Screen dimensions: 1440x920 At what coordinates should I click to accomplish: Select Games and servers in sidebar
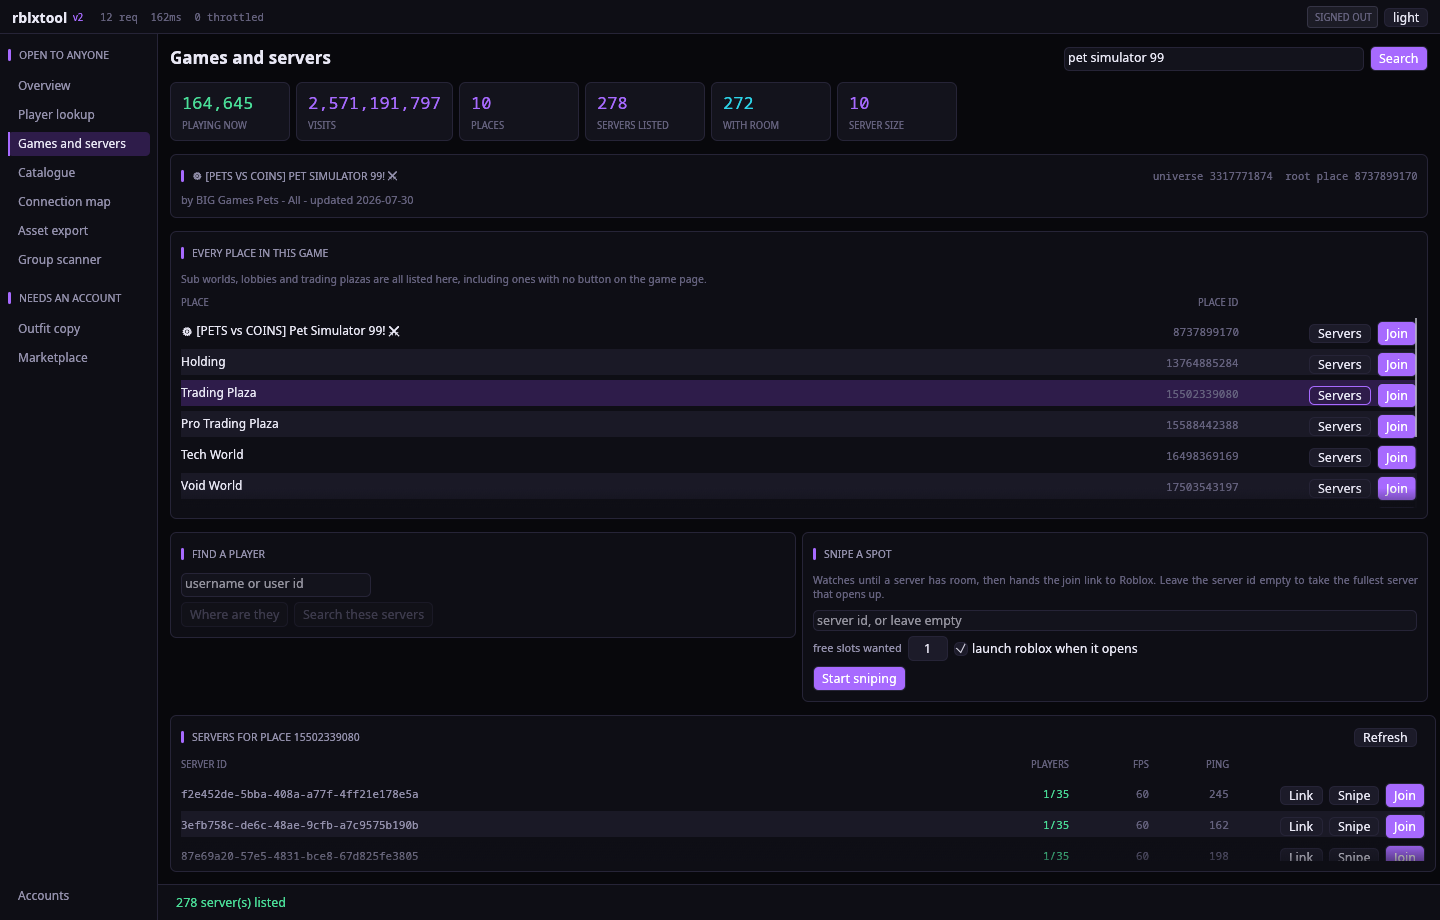click(x=78, y=144)
